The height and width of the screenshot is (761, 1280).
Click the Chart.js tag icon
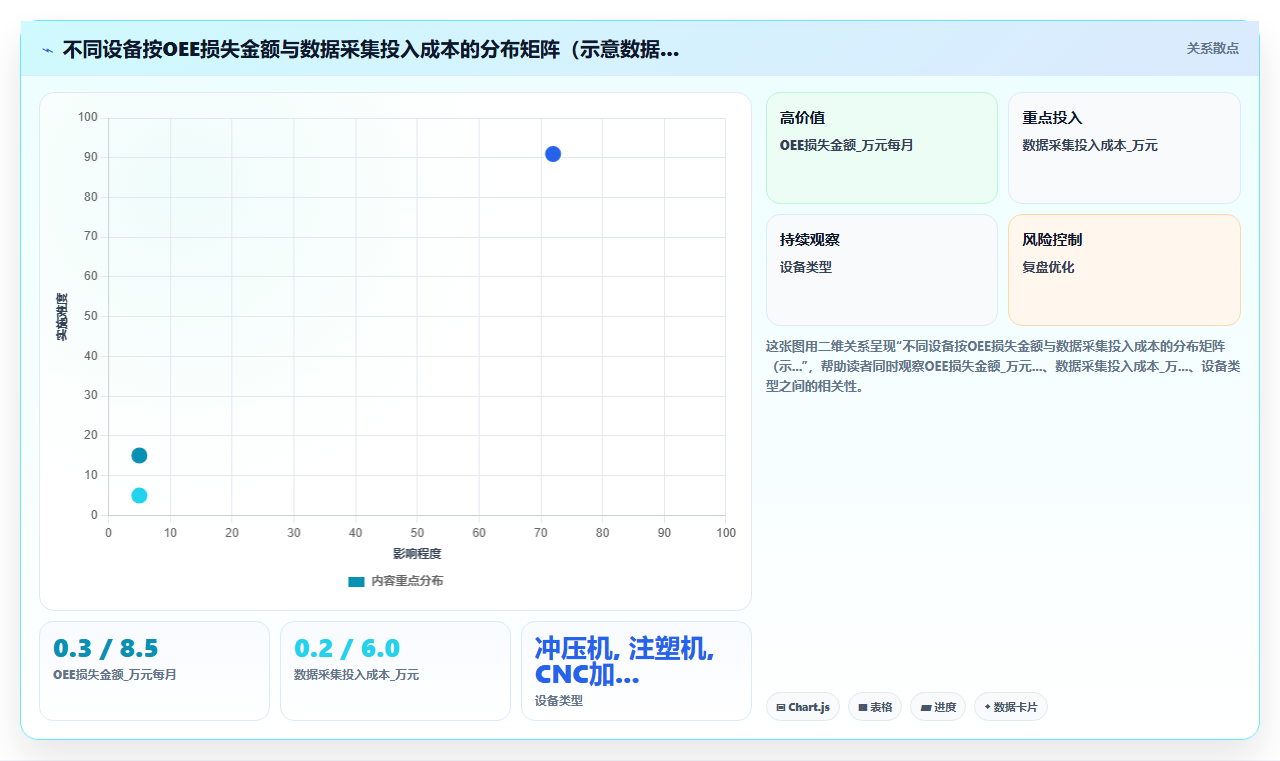point(780,707)
